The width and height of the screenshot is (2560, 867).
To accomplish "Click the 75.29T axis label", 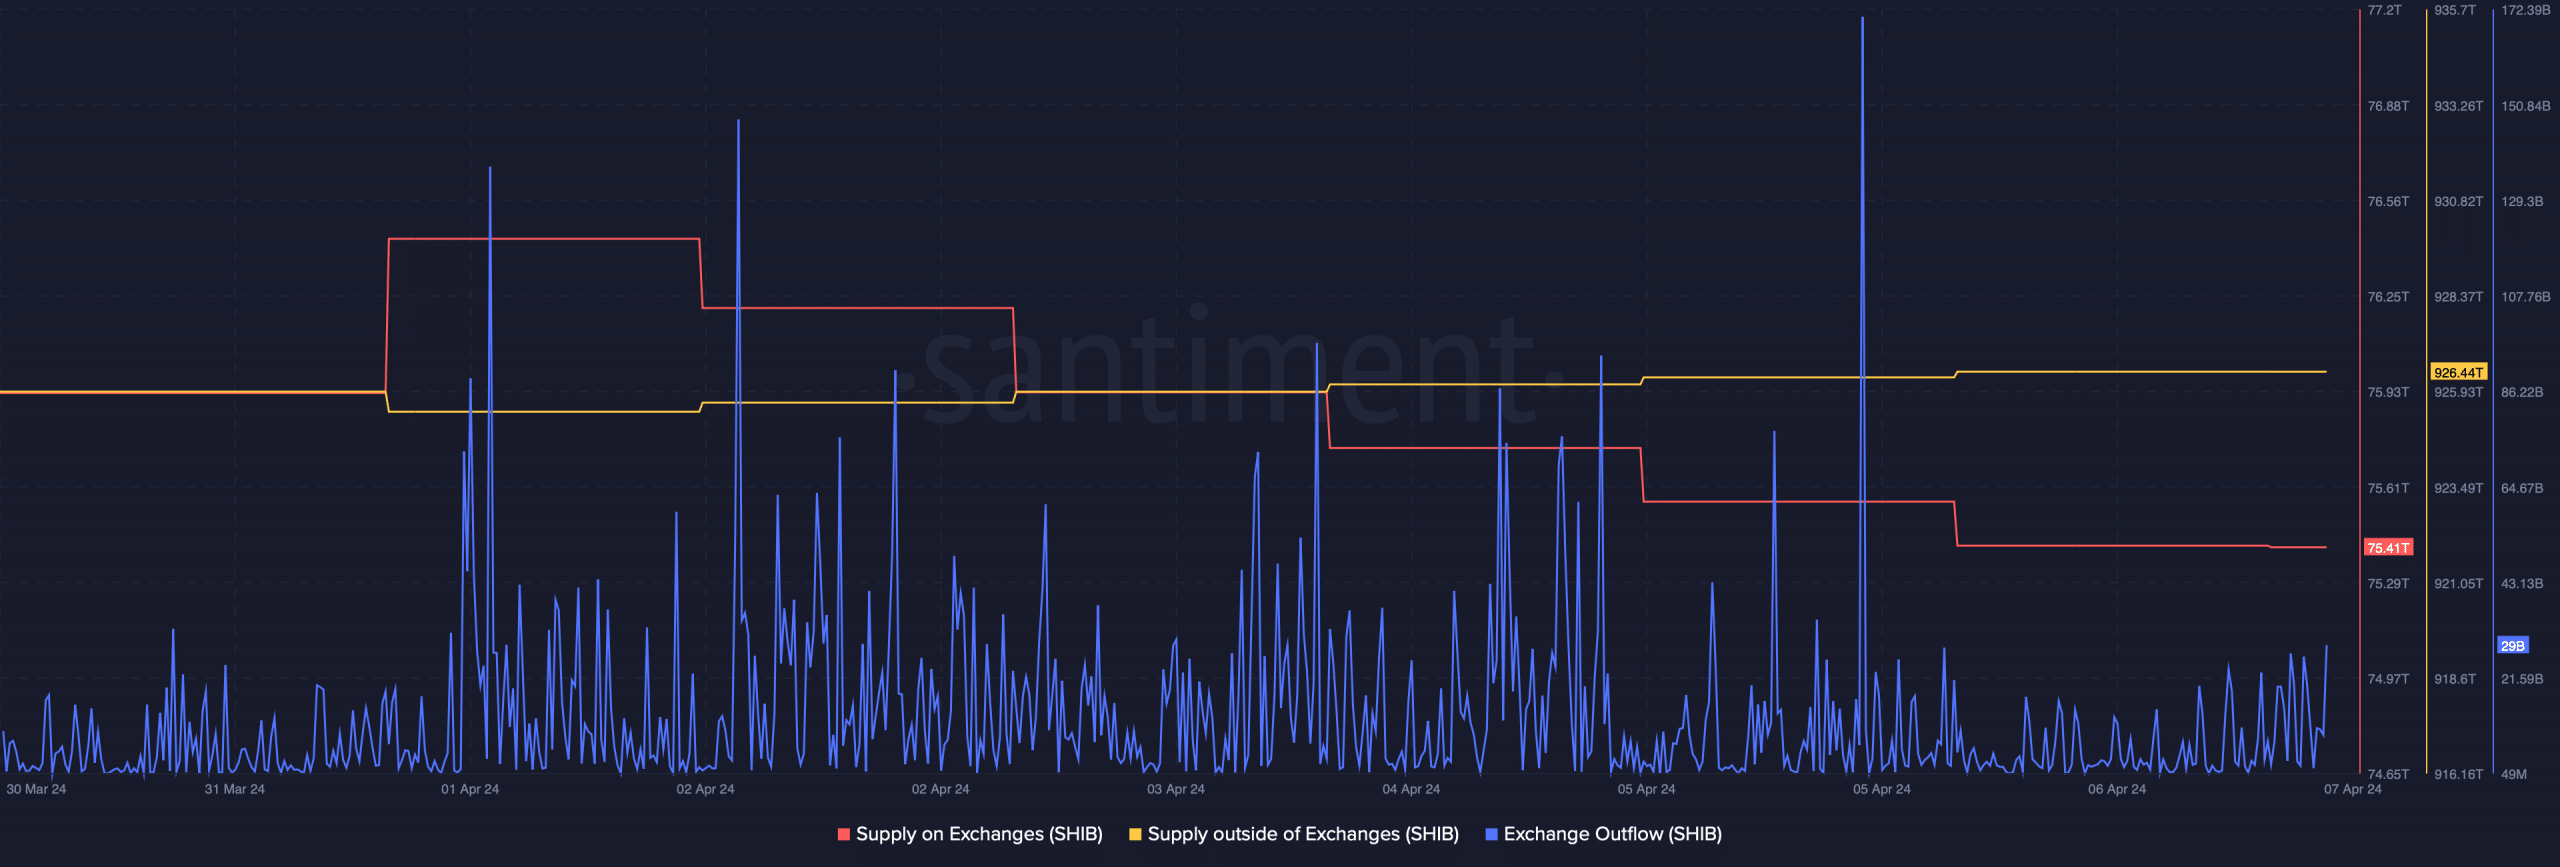I will pyautogui.click(x=2388, y=583).
